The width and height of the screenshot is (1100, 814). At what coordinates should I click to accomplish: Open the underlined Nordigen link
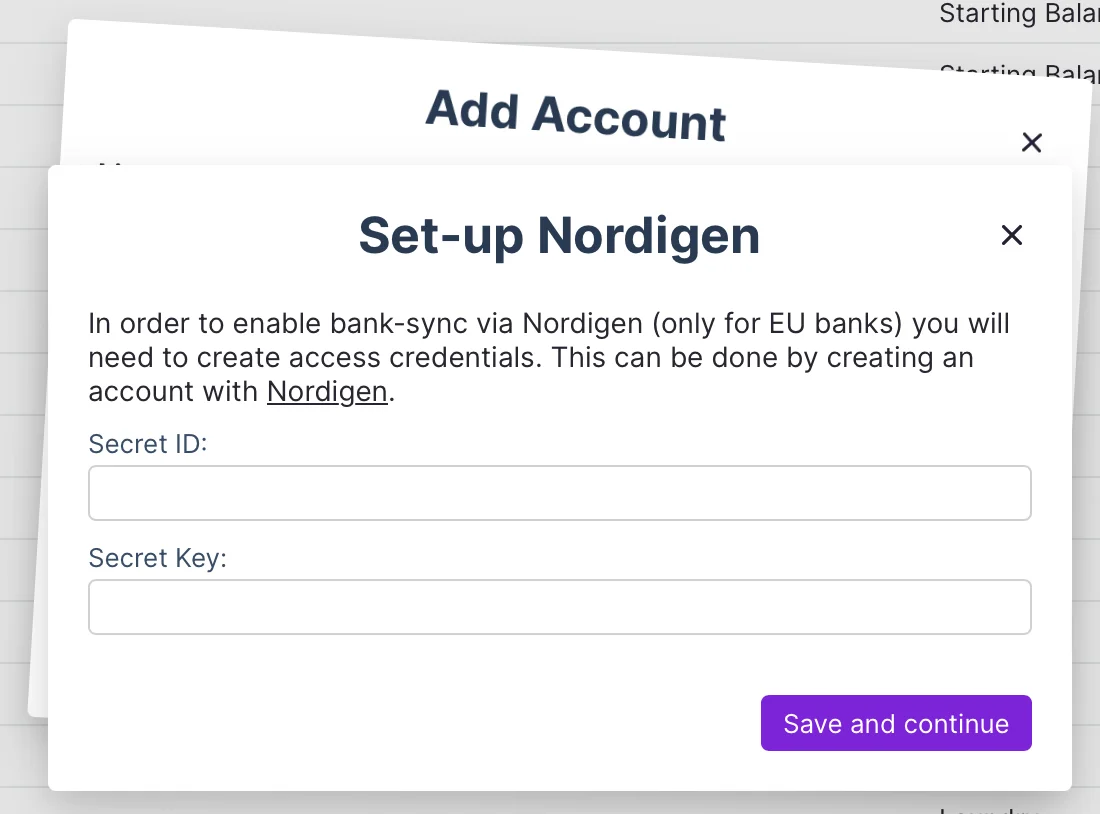(x=327, y=392)
